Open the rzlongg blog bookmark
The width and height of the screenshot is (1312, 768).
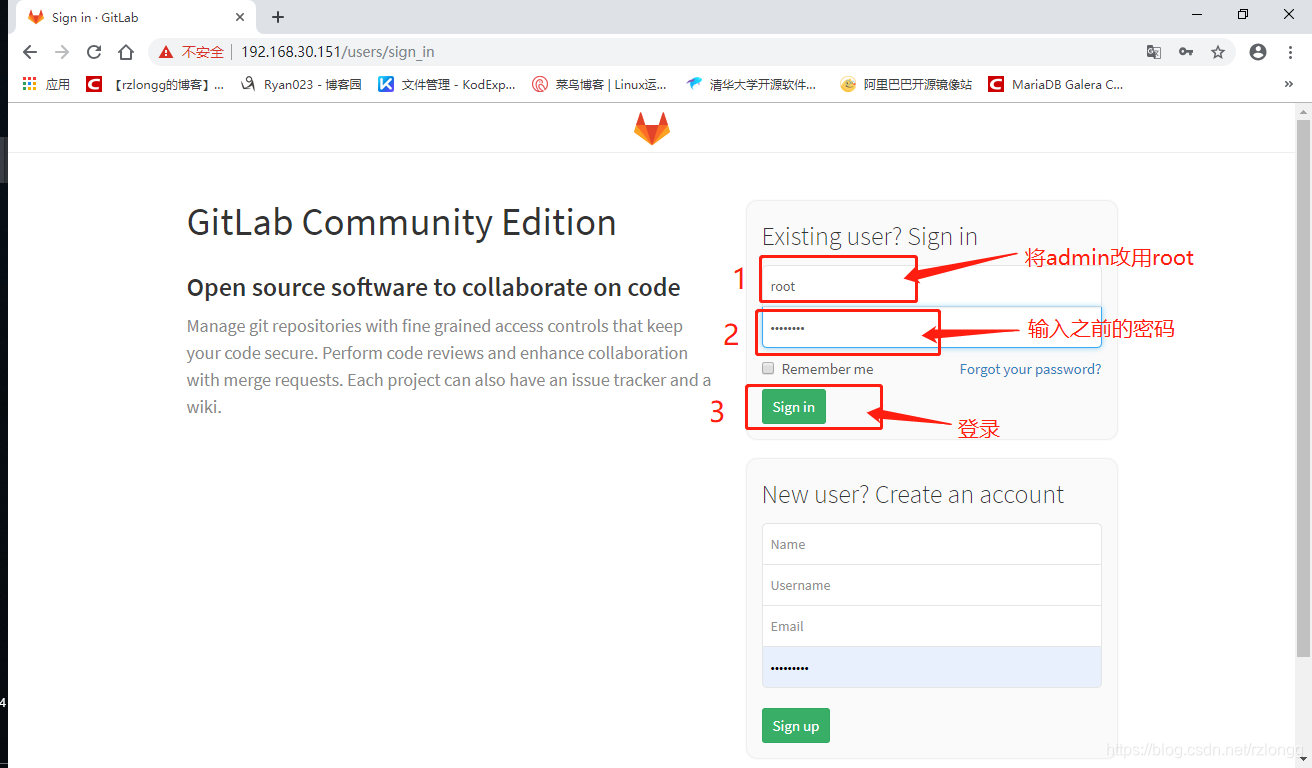tap(155, 85)
